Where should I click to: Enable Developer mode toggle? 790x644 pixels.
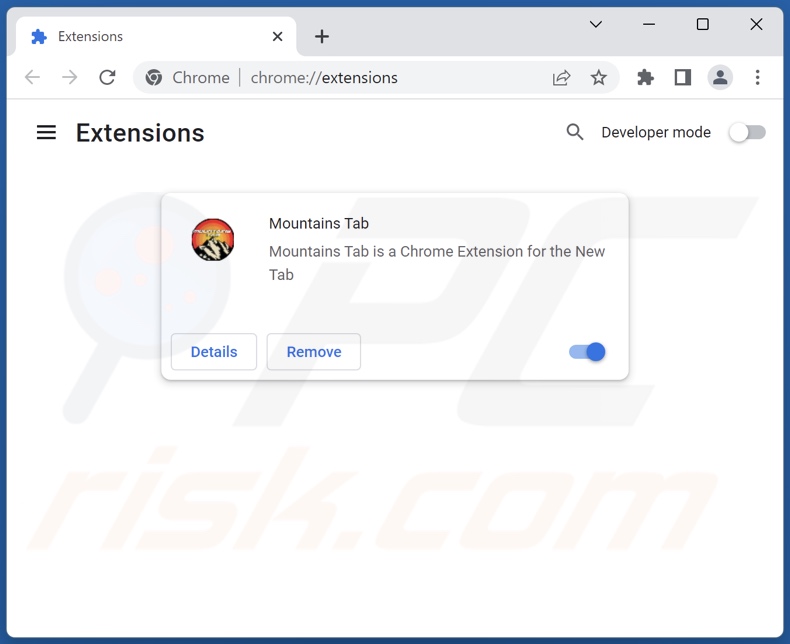click(748, 133)
